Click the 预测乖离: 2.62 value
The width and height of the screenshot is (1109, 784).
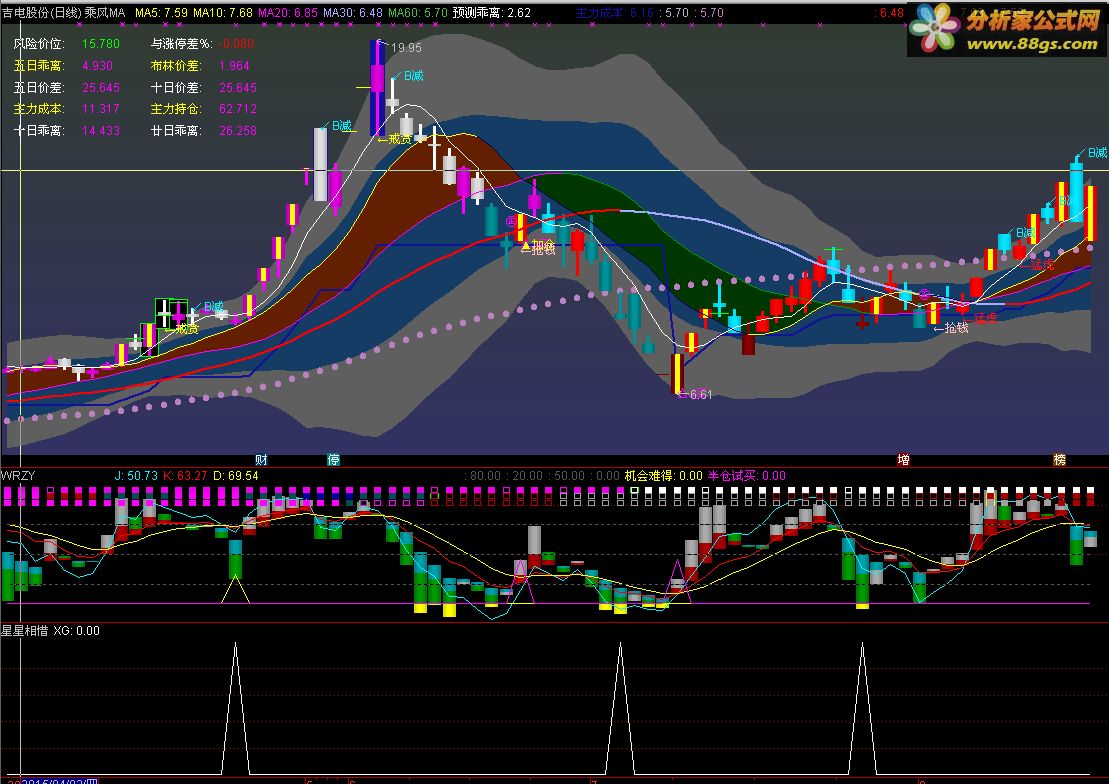[492, 13]
